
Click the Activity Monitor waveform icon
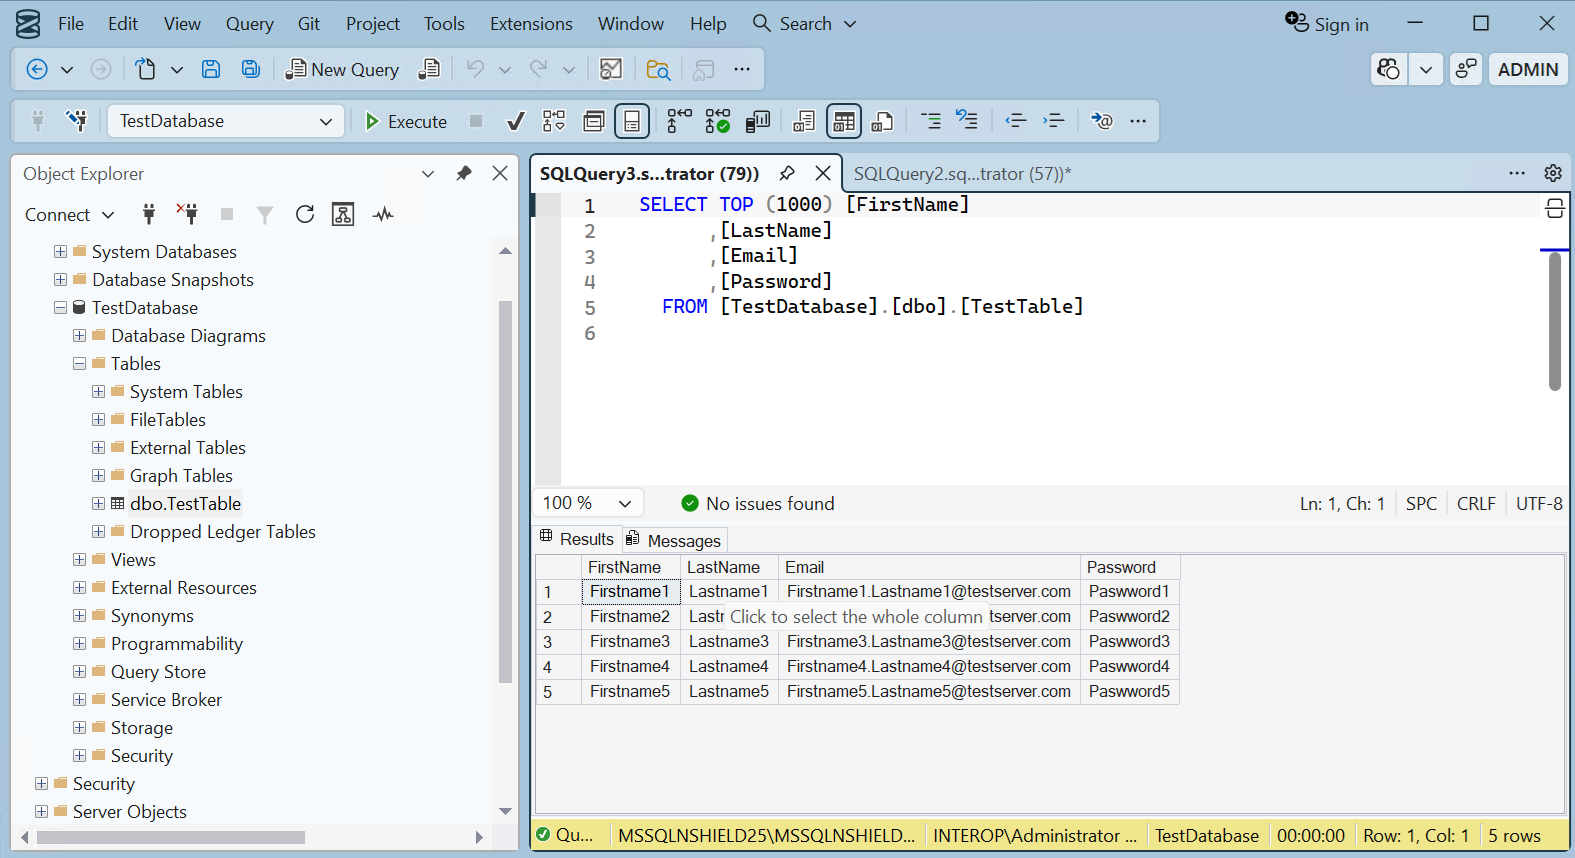[x=383, y=214]
